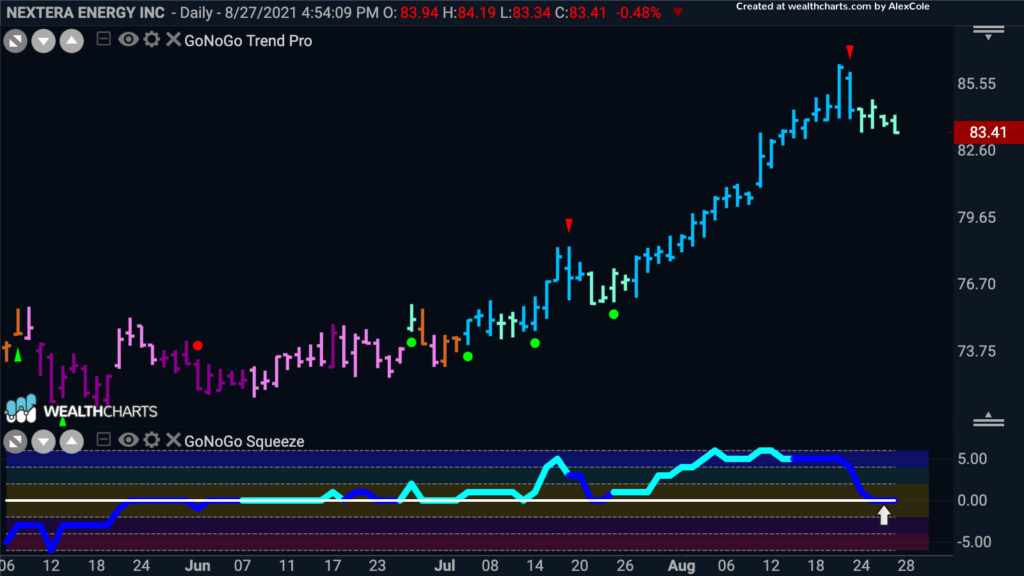Click the Aug date axis label
Screen dimensions: 1024x576
tap(682, 566)
